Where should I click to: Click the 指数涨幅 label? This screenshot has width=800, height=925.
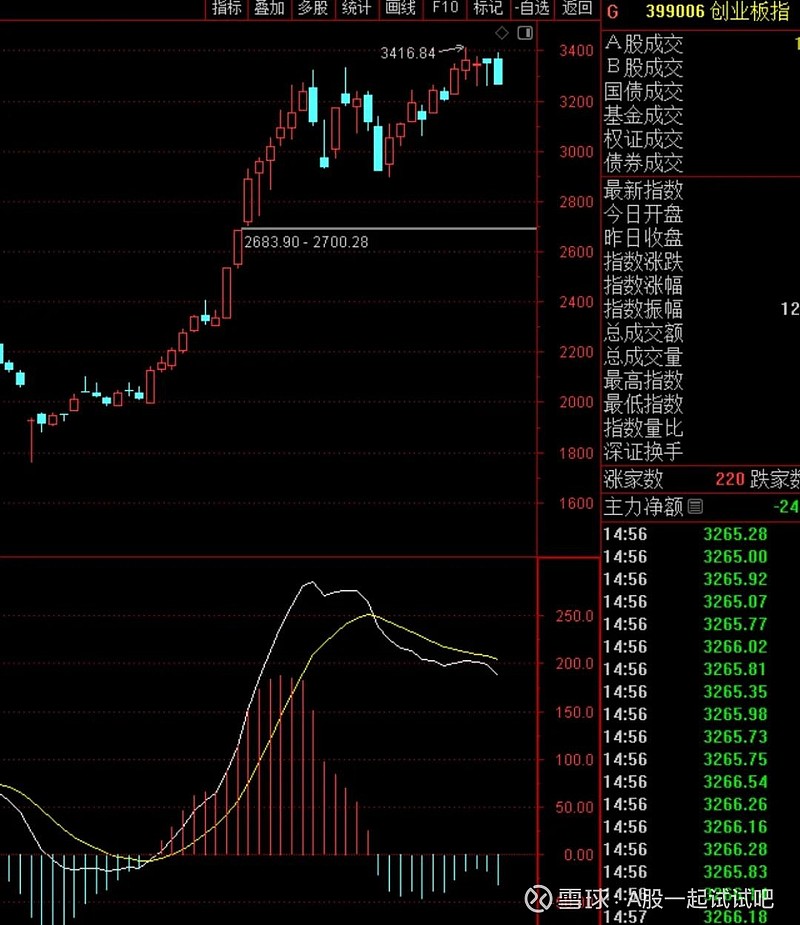(643, 285)
